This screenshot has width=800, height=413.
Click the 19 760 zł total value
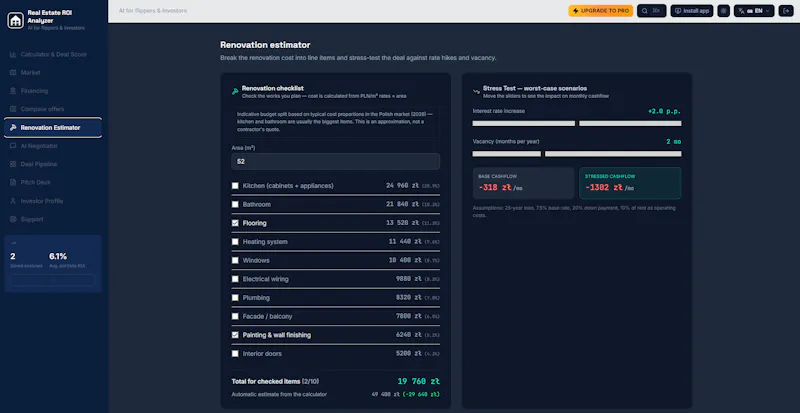click(418, 381)
